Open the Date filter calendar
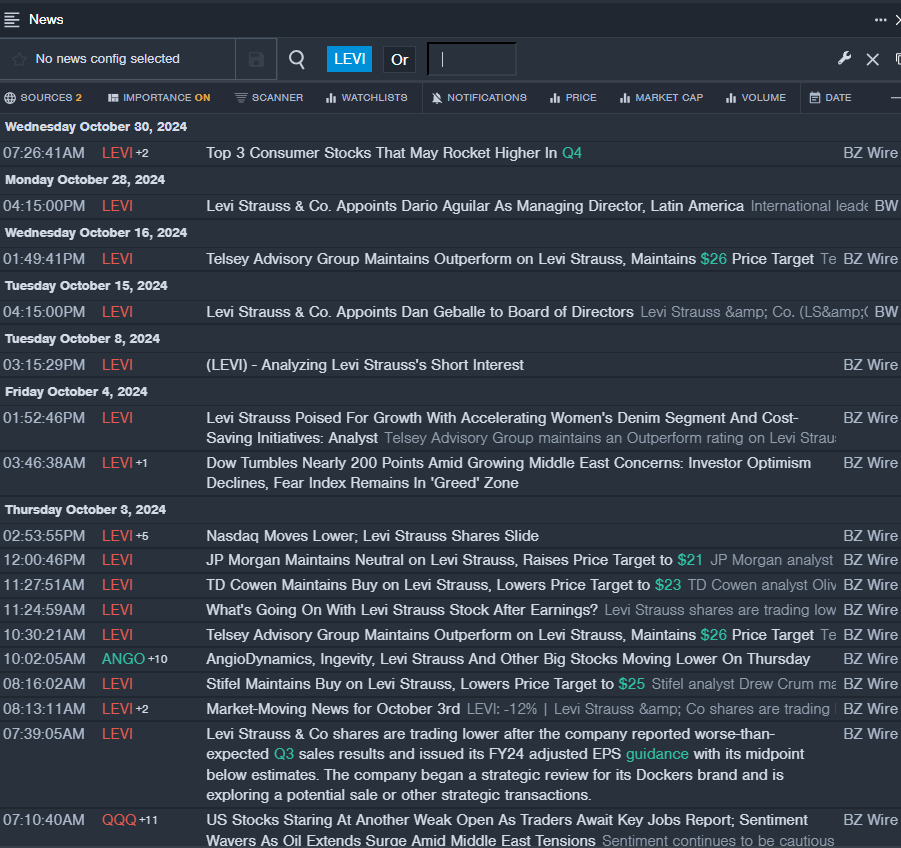 point(830,98)
